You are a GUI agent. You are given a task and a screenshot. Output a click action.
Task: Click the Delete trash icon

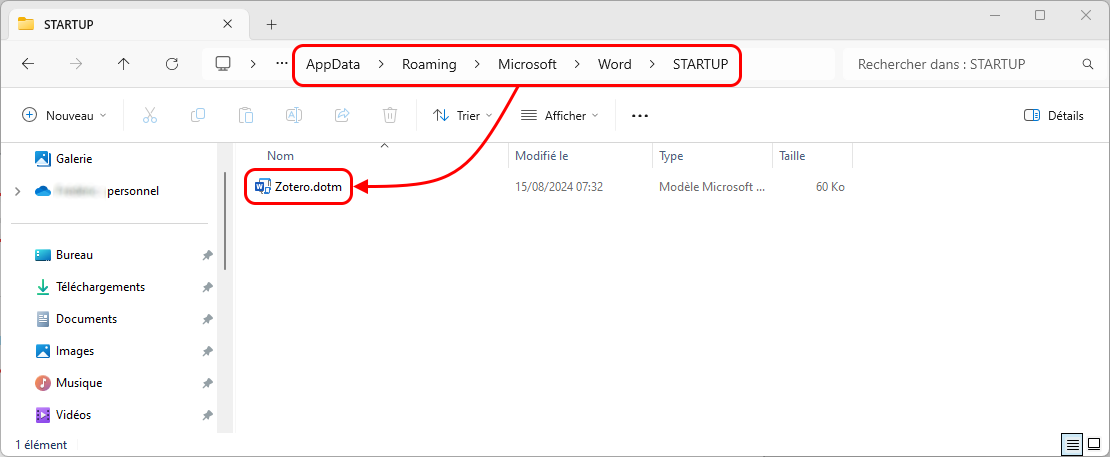(x=390, y=116)
